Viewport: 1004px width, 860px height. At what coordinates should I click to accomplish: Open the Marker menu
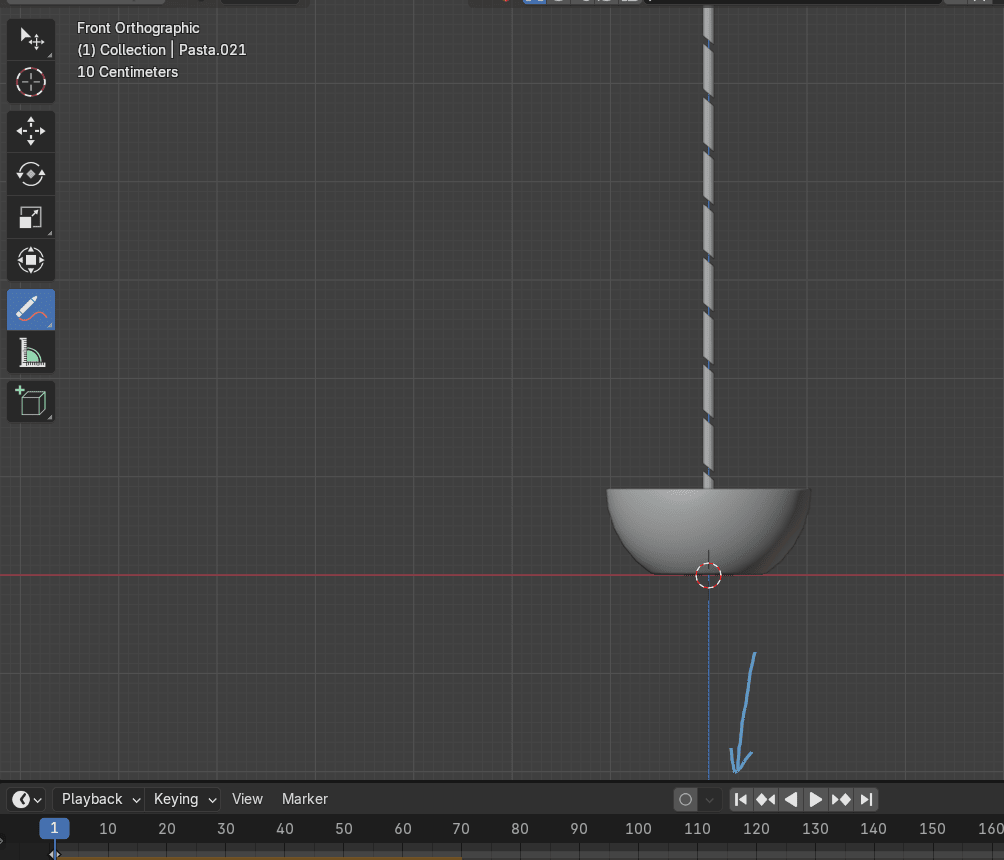(305, 799)
